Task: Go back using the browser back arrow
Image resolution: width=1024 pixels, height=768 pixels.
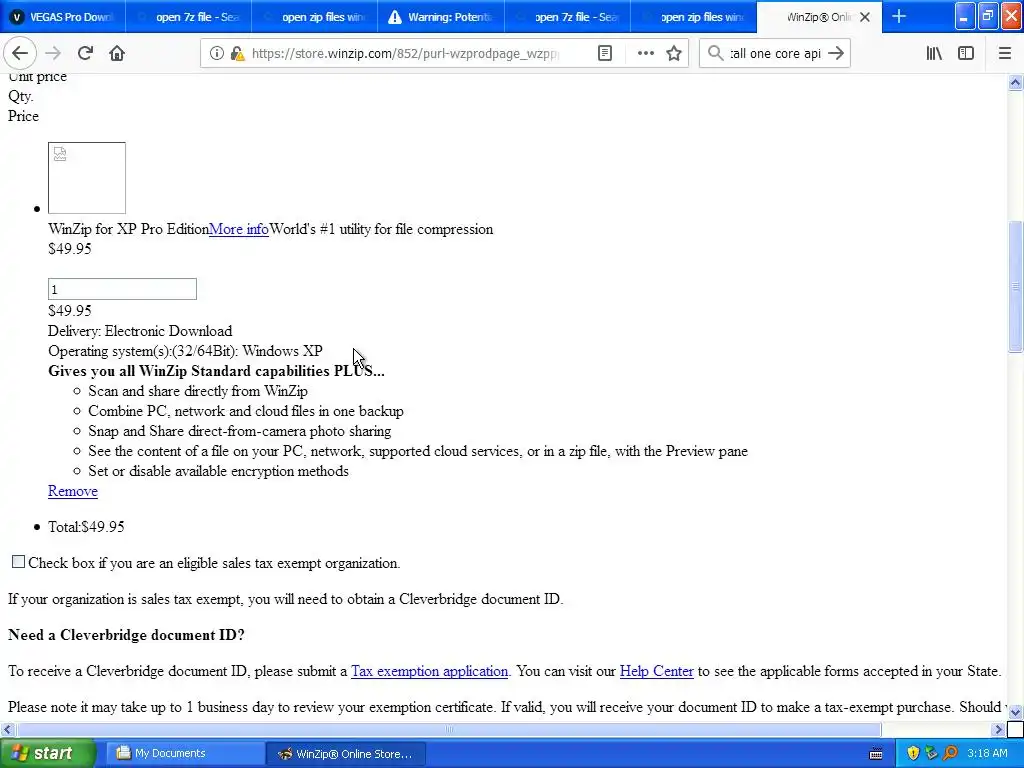Action: 20,54
